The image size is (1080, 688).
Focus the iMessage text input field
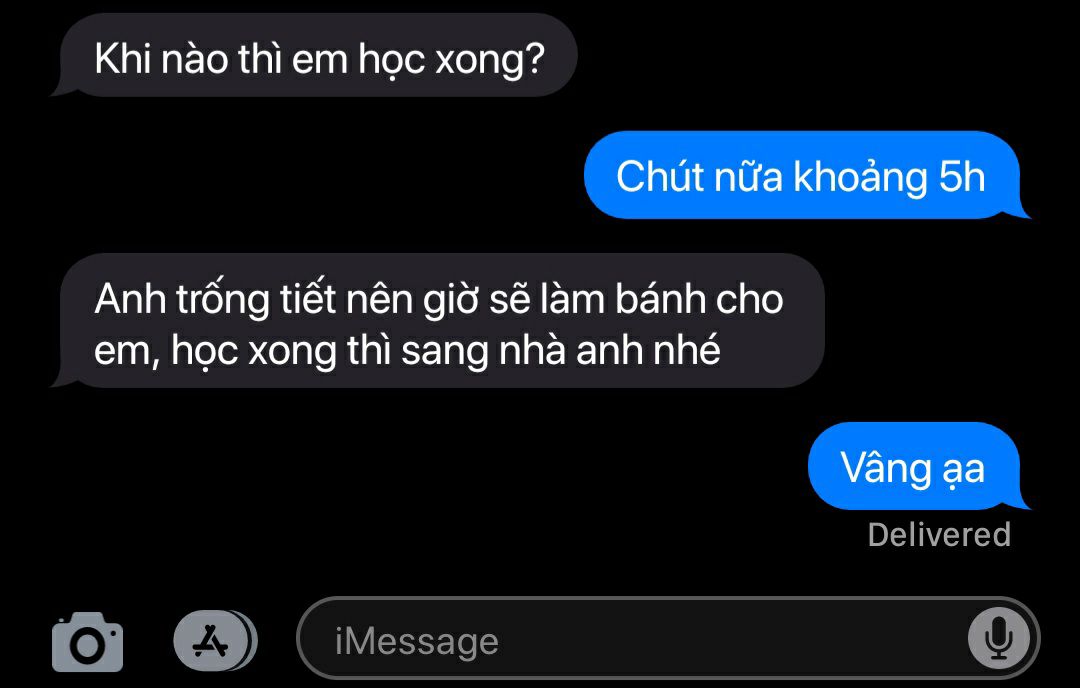point(668,638)
